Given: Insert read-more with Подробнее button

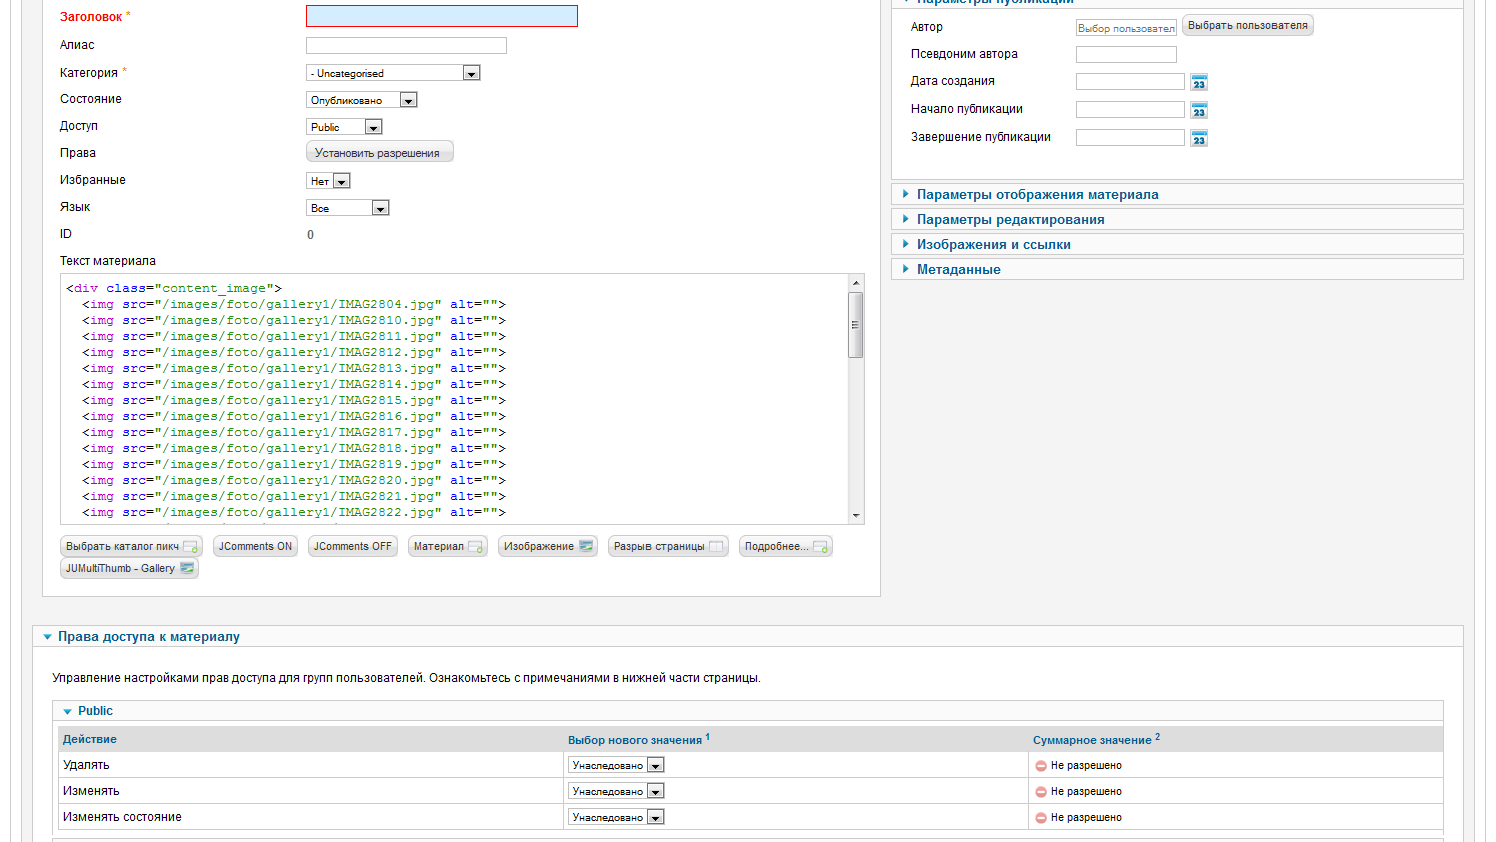Looking at the screenshot, I should (785, 546).
